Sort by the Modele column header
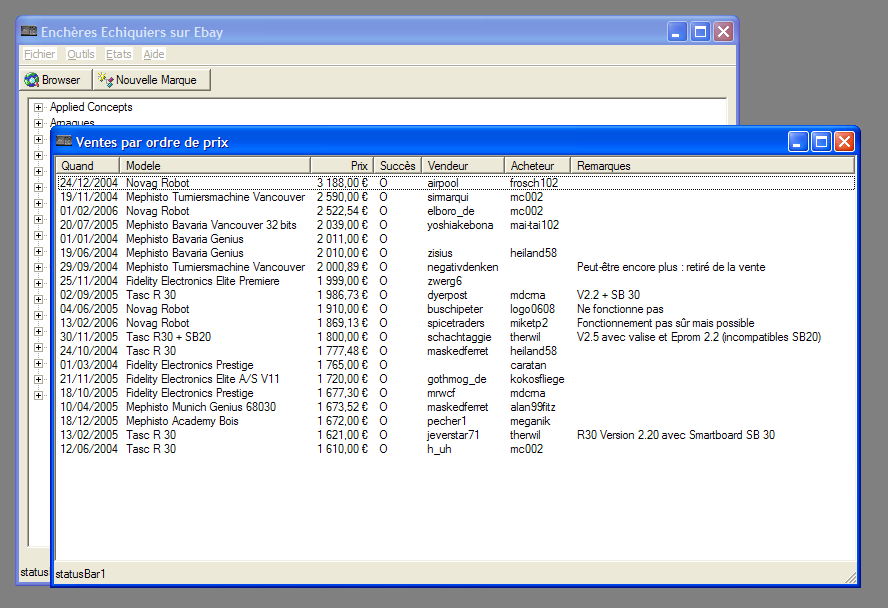Image resolution: width=888 pixels, height=608 pixels. coord(215,165)
